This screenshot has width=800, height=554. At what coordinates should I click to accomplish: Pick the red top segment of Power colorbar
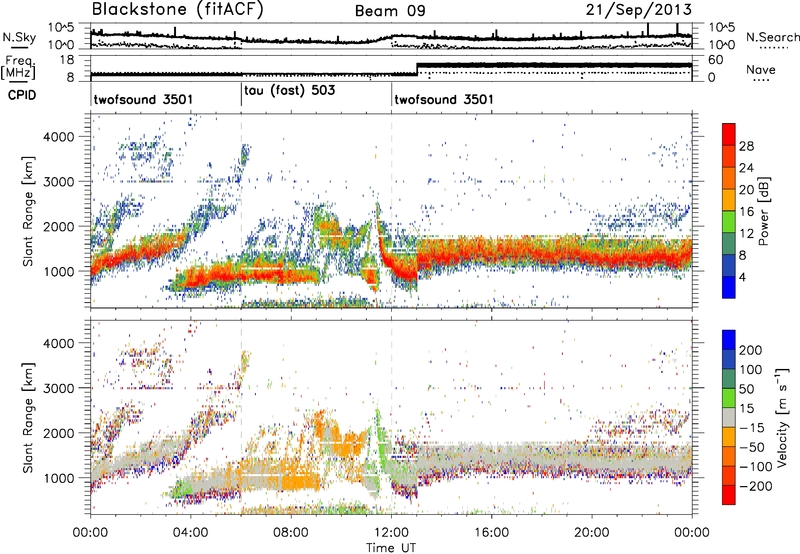coord(729,135)
